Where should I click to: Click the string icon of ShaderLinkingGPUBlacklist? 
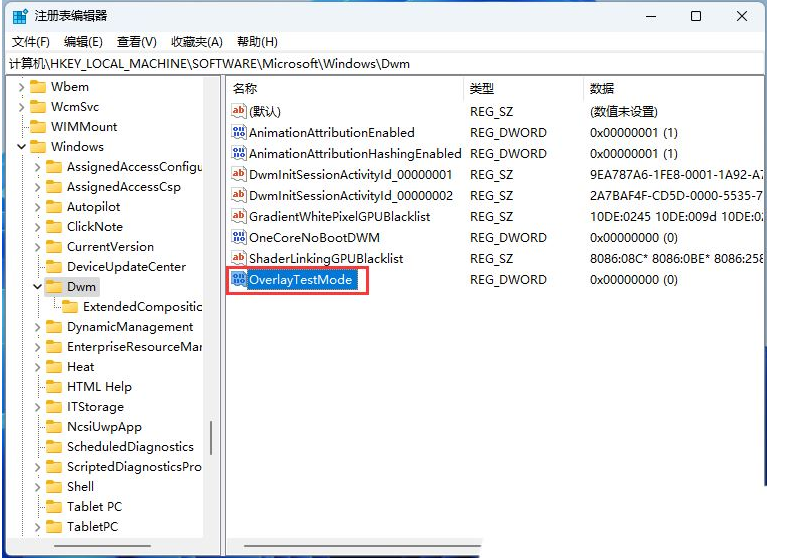click(x=238, y=258)
